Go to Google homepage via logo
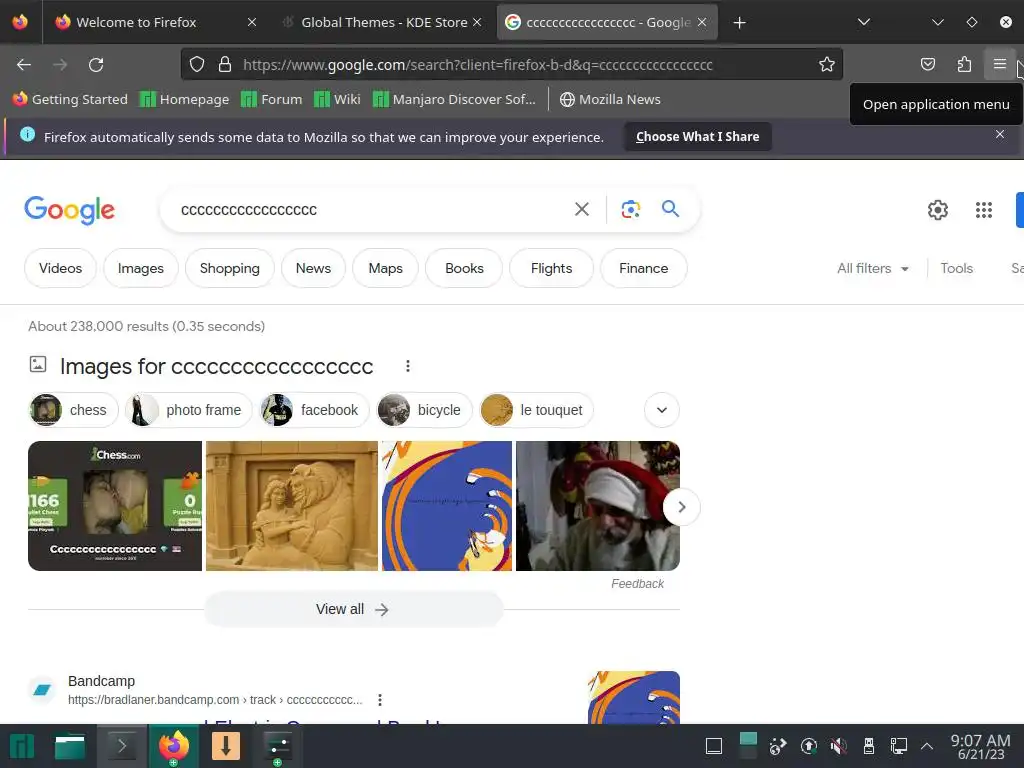This screenshot has height=768, width=1024. (x=69, y=210)
